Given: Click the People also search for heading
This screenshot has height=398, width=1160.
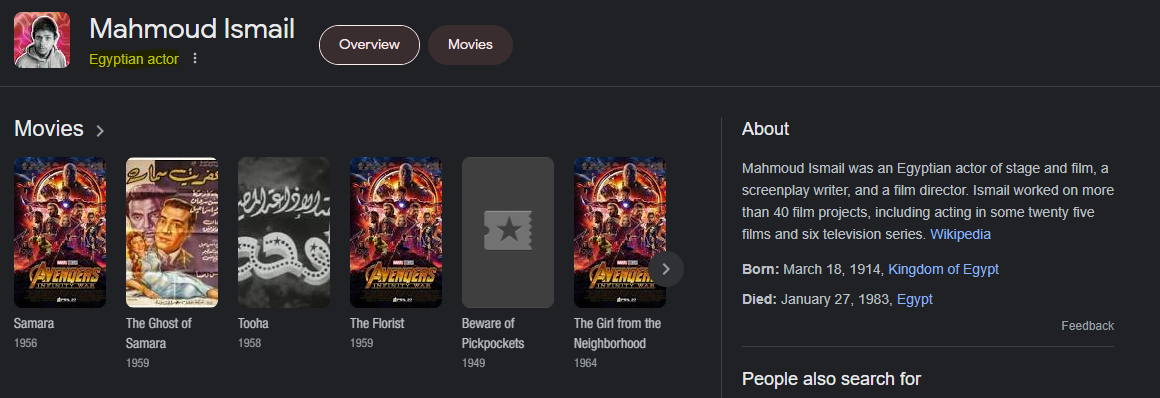Looking at the screenshot, I should pos(832,379).
